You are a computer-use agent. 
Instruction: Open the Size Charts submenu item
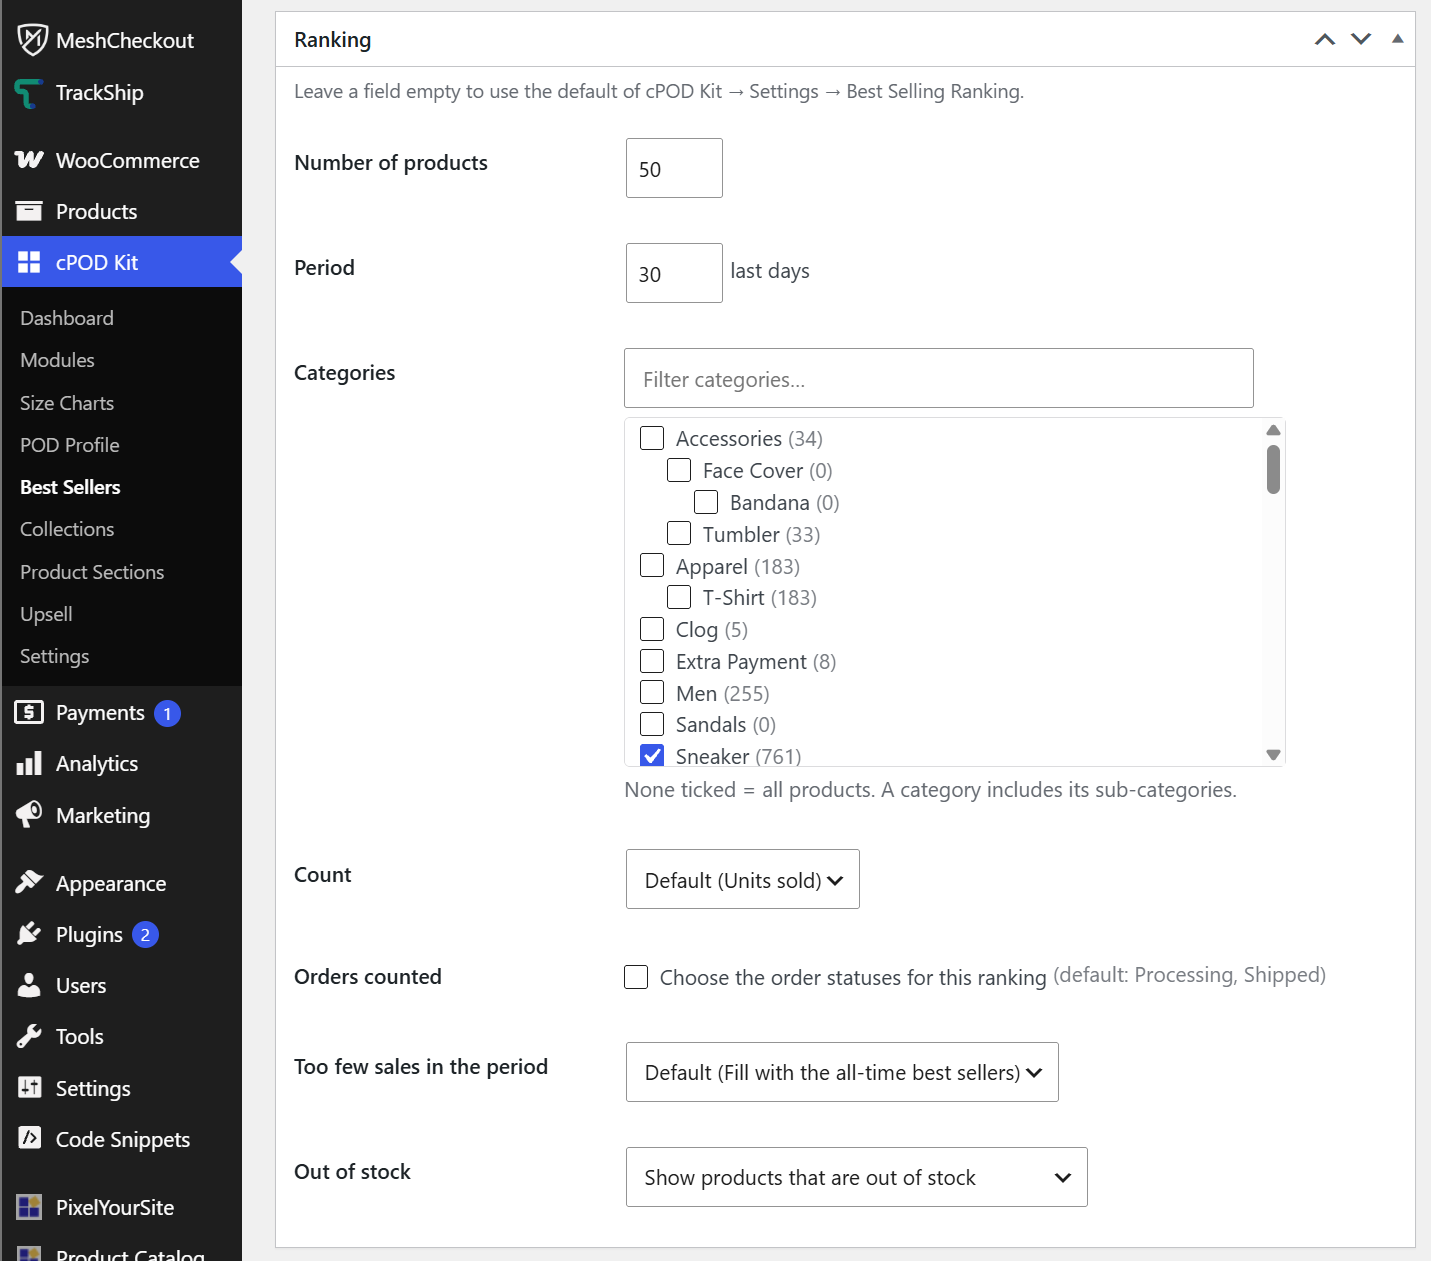point(67,403)
